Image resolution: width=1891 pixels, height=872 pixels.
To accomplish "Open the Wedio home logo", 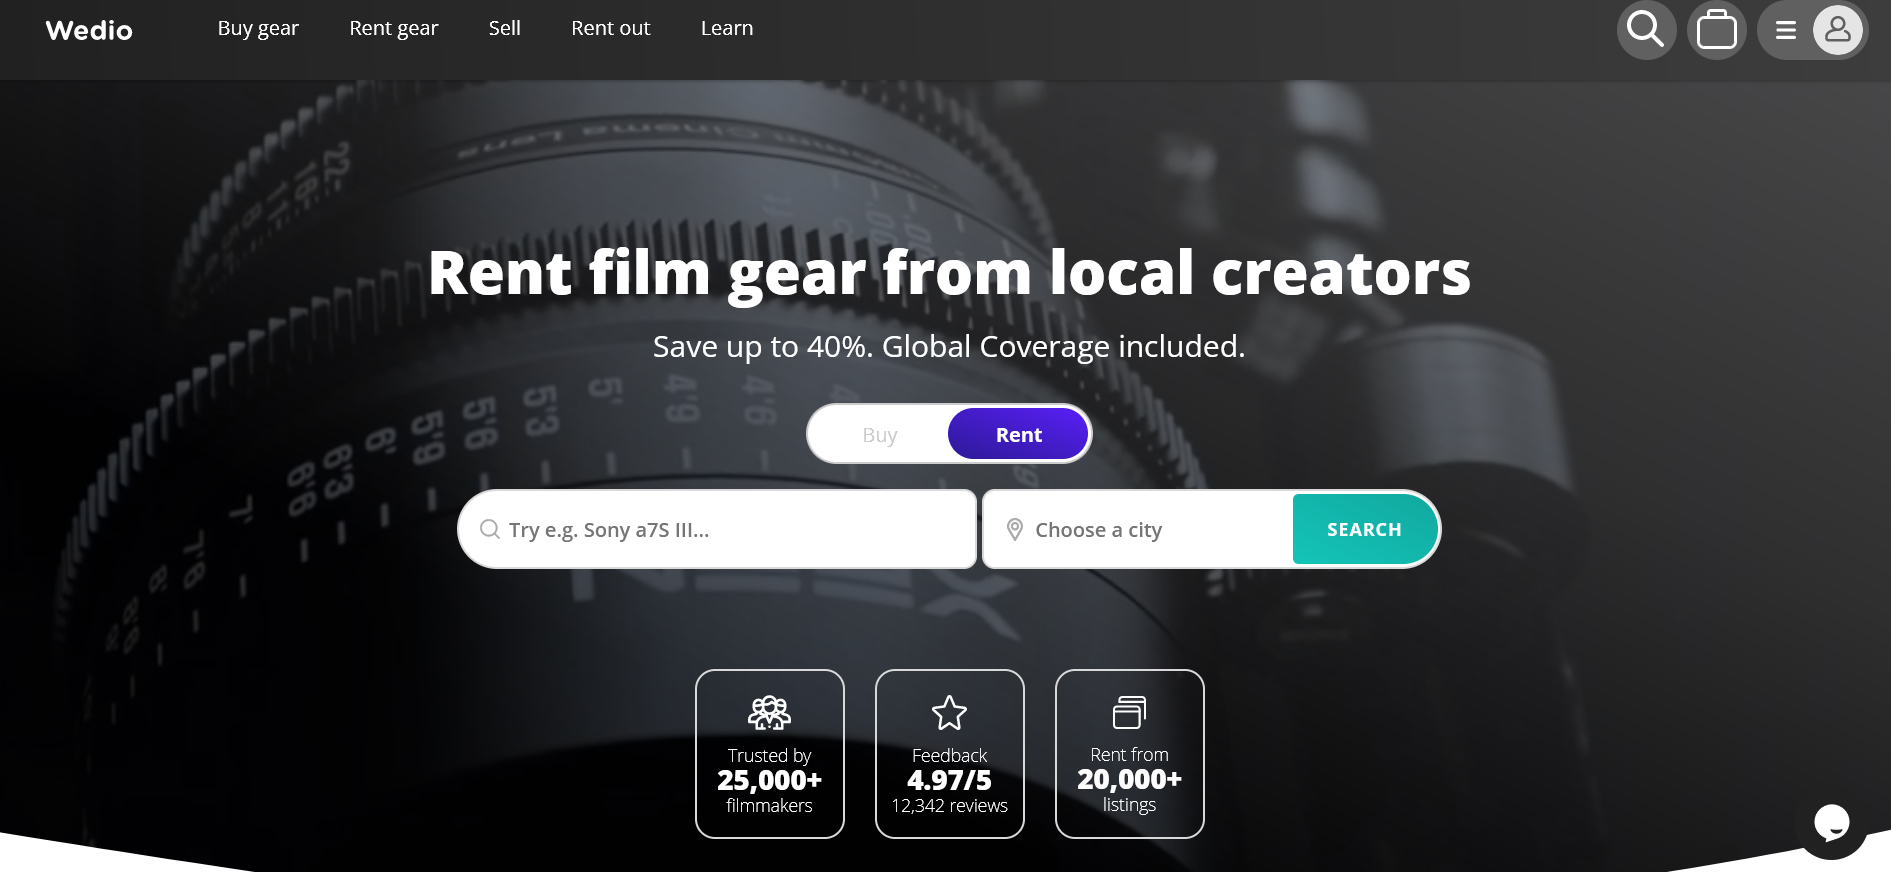I will click(89, 30).
